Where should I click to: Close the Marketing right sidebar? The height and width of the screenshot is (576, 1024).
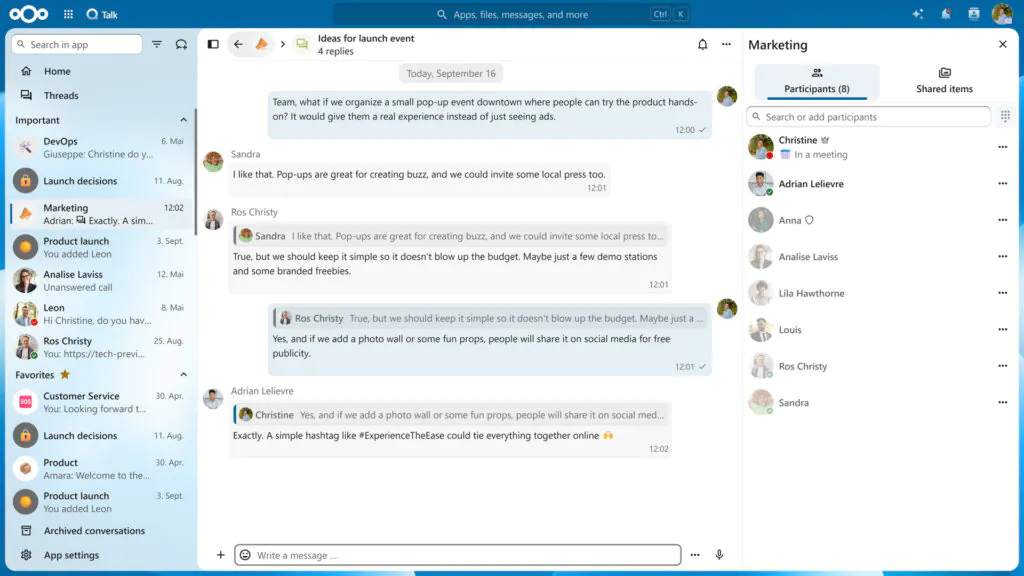(1002, 44)
